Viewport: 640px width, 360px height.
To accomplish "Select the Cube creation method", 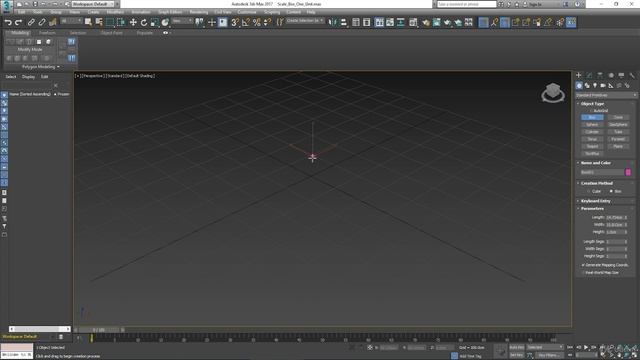I will [589, 191].
